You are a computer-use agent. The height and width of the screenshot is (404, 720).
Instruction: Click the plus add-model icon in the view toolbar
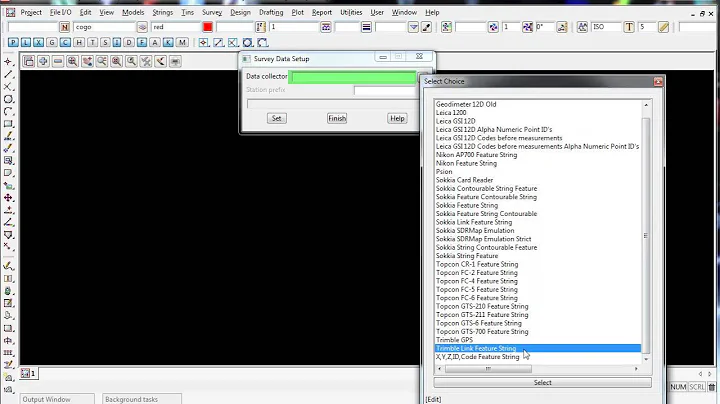tap(43, 61)
